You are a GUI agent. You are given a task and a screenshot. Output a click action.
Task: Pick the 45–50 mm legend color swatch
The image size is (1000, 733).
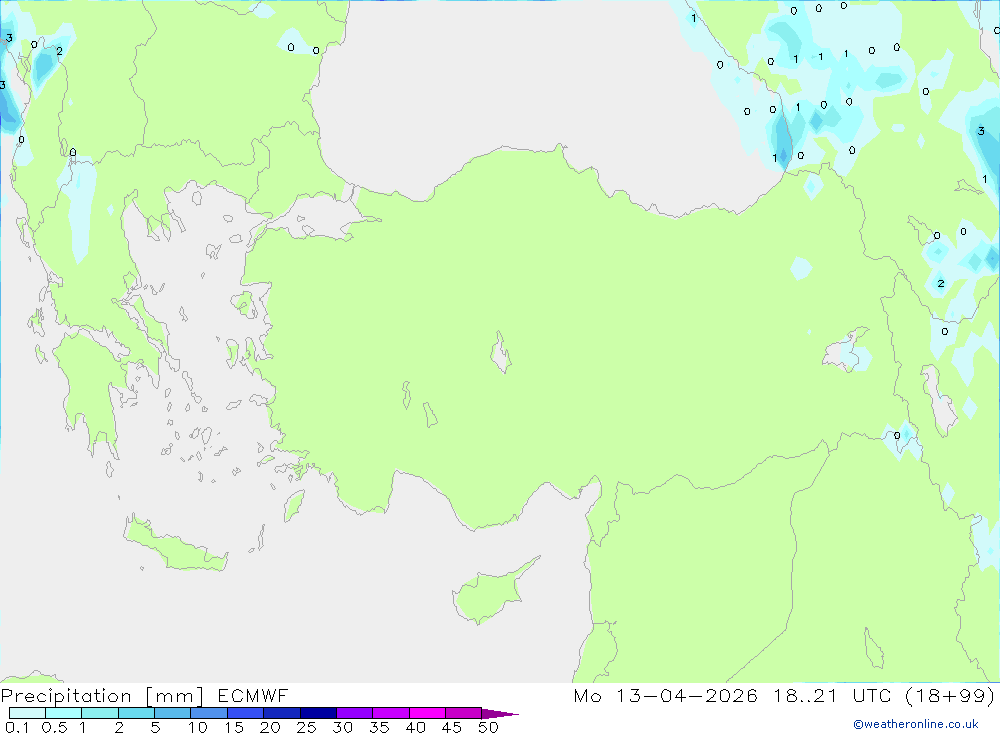point(463,713)
